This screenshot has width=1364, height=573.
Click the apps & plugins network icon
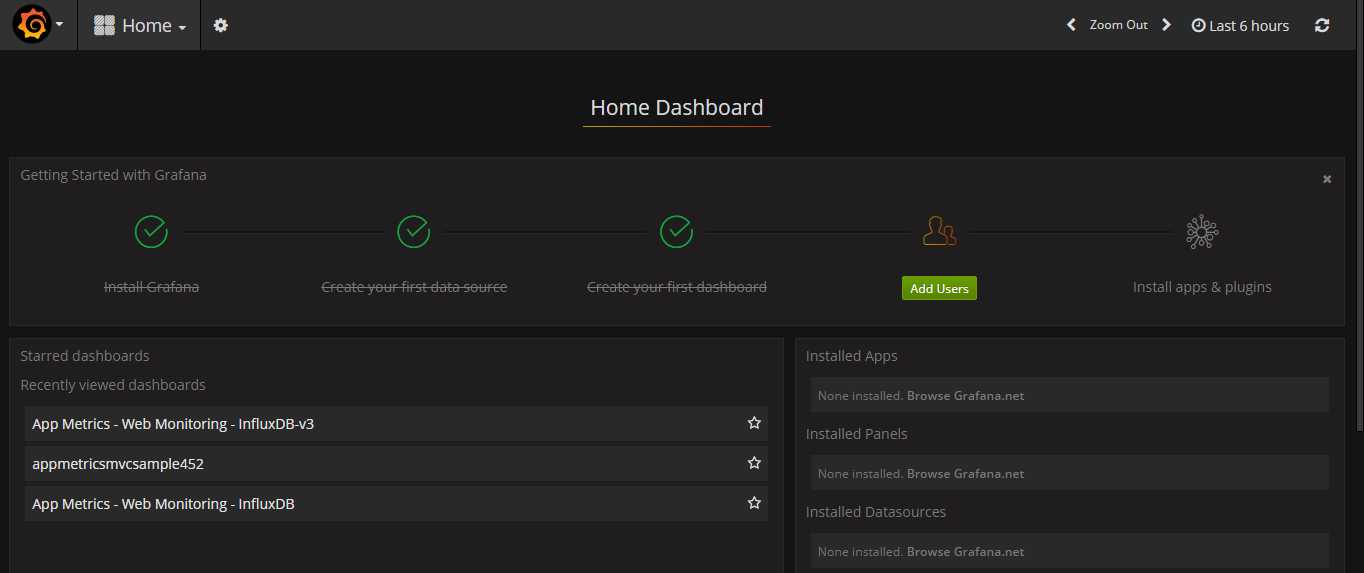point(1202,232)
